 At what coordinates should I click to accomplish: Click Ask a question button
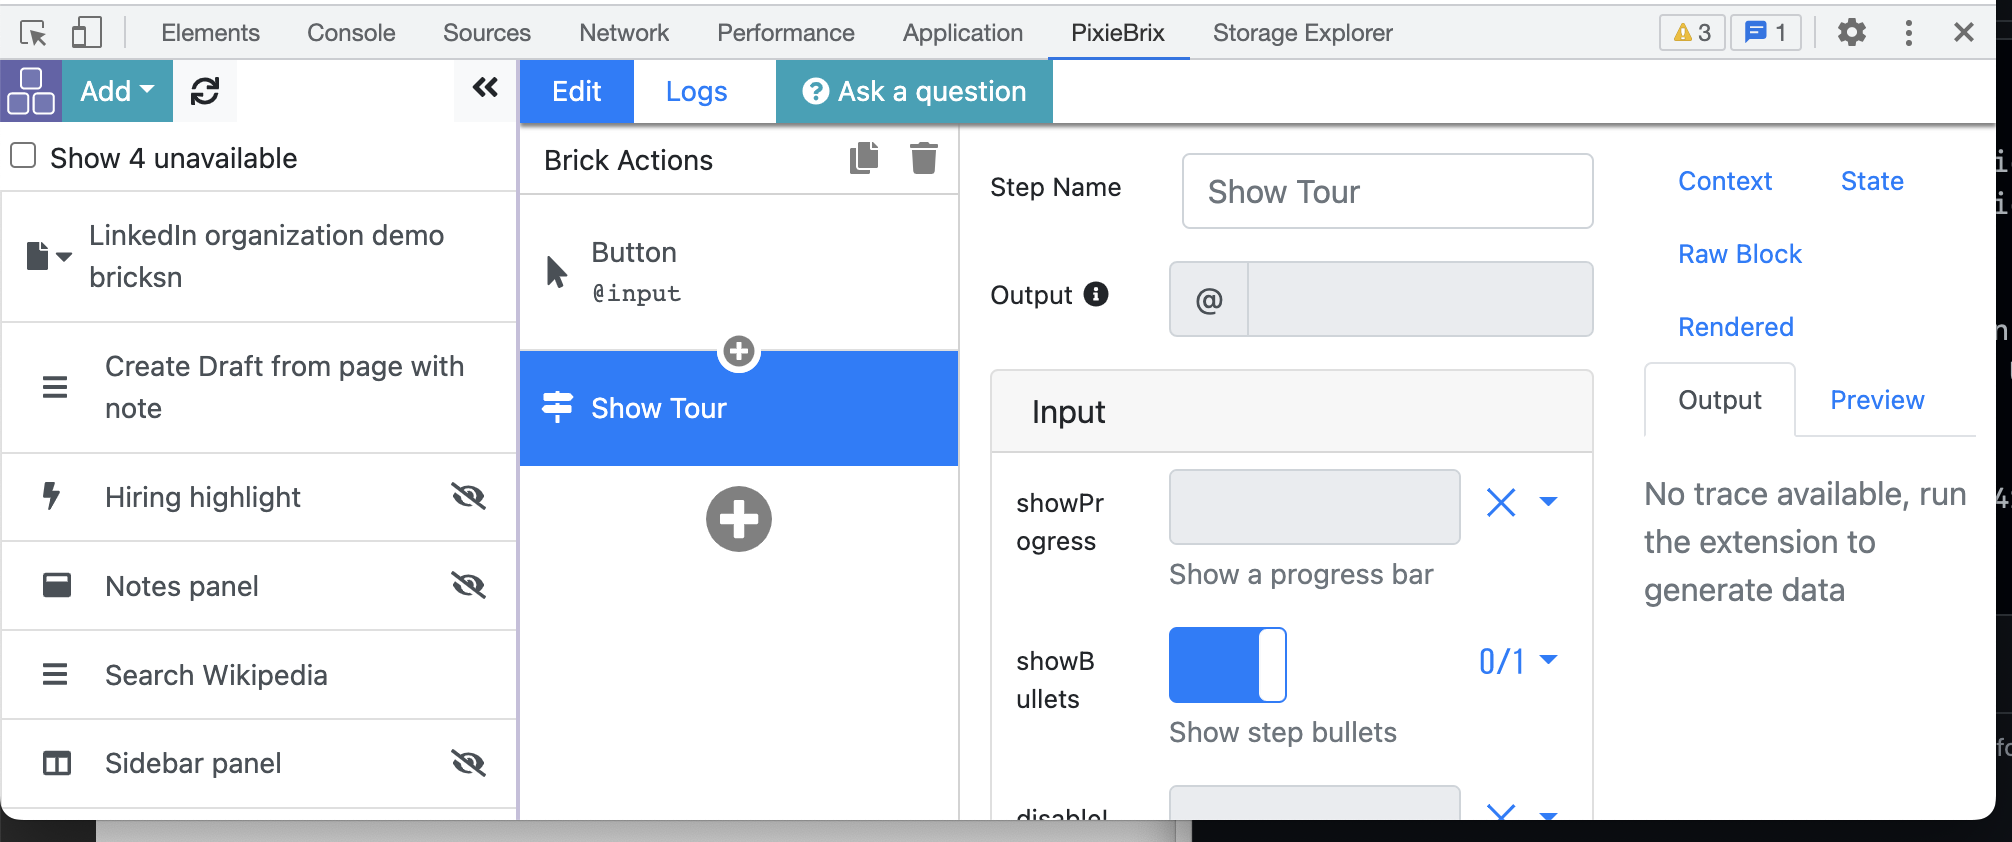pos(914,91)
